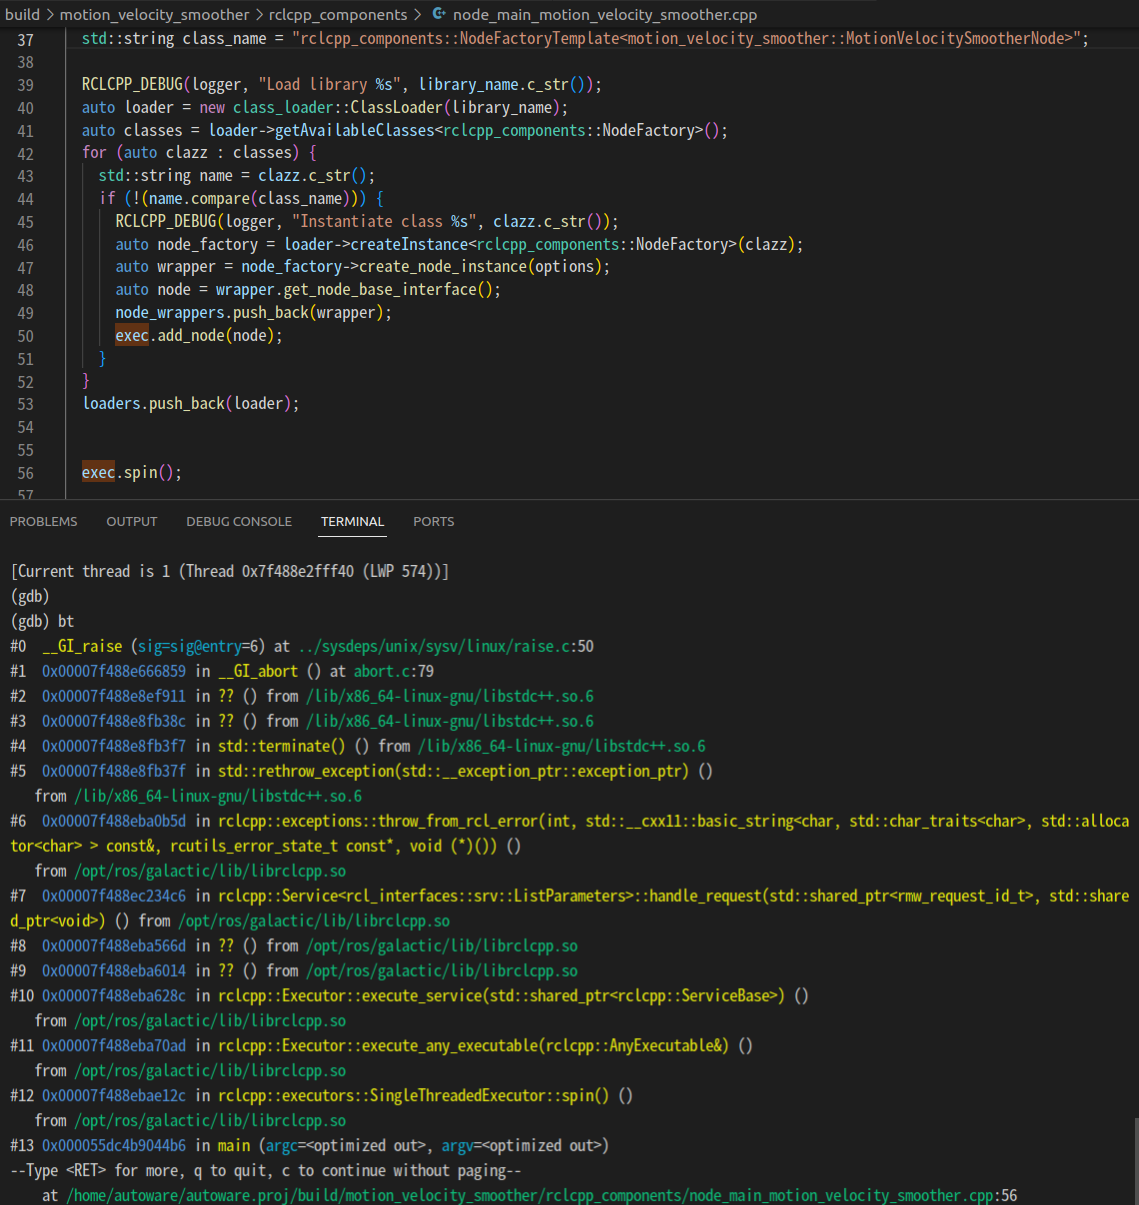The image size is (1139, 1205).
Task: Click line number 56 gutter to set breakpoint
Action: click(x=26, y=472)
